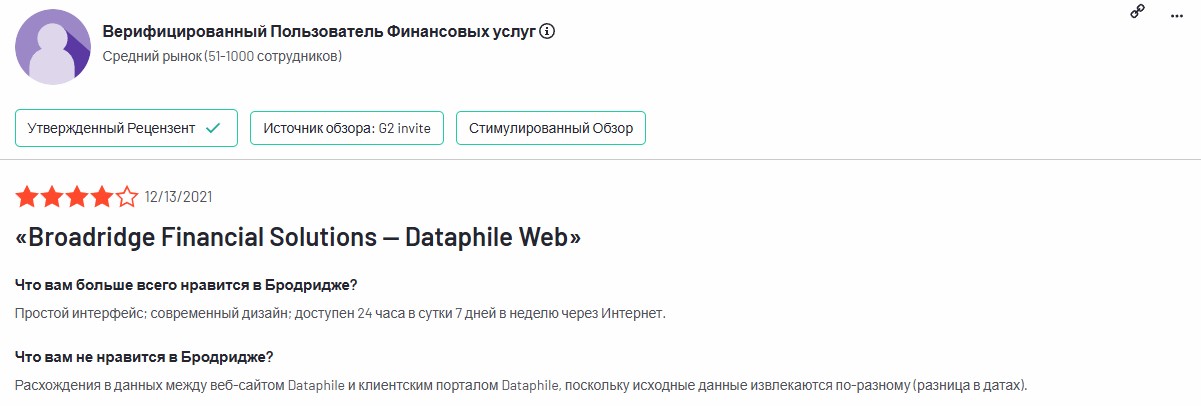1201x406 pixels.
Task: Click the 'Что вам не нравится в Бродридже?' heading
Action: click(145, 357)
